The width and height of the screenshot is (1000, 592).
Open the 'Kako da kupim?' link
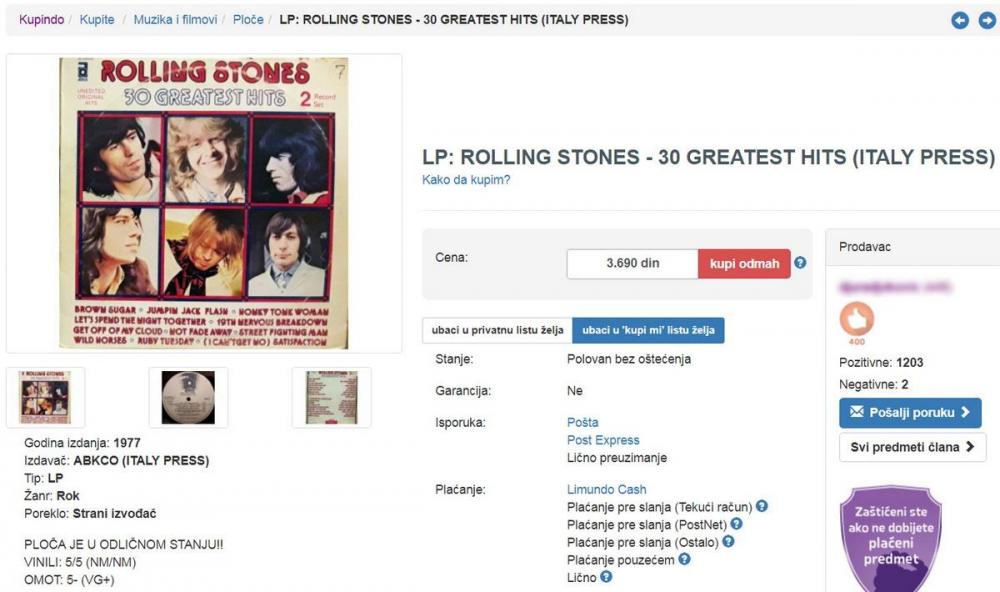pos(466,180)
